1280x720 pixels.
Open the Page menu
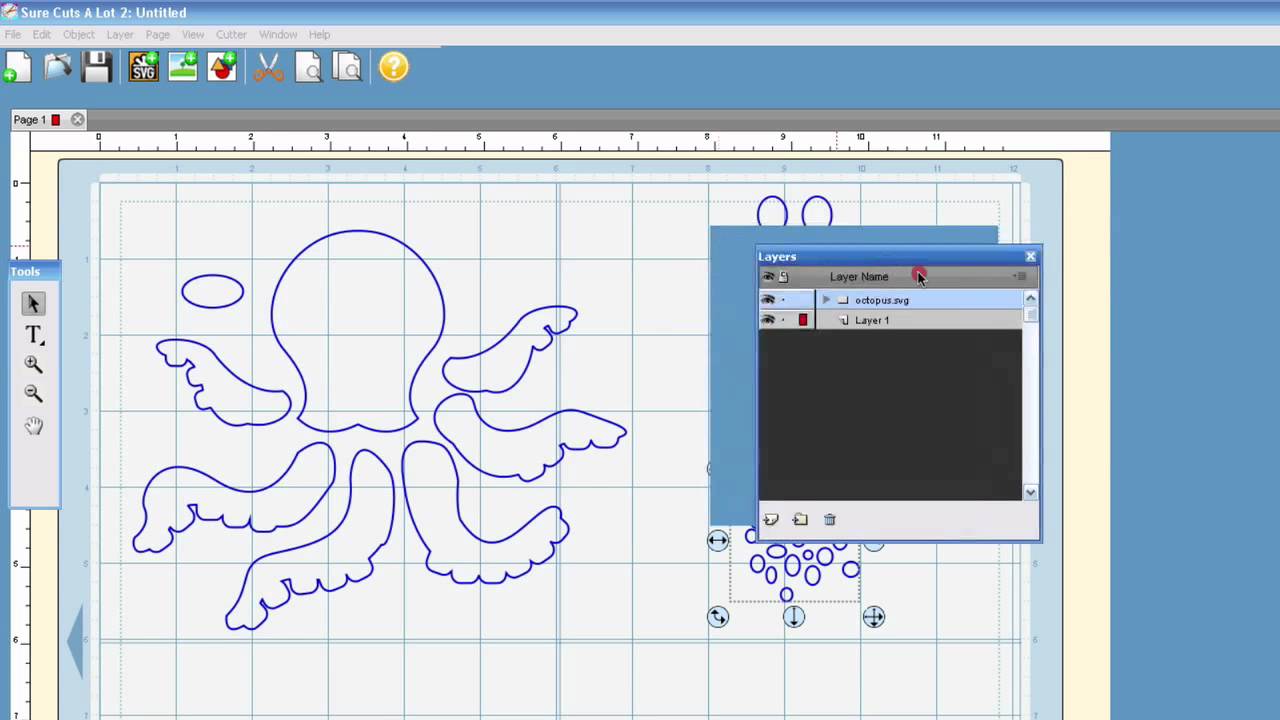click(158, 35)
